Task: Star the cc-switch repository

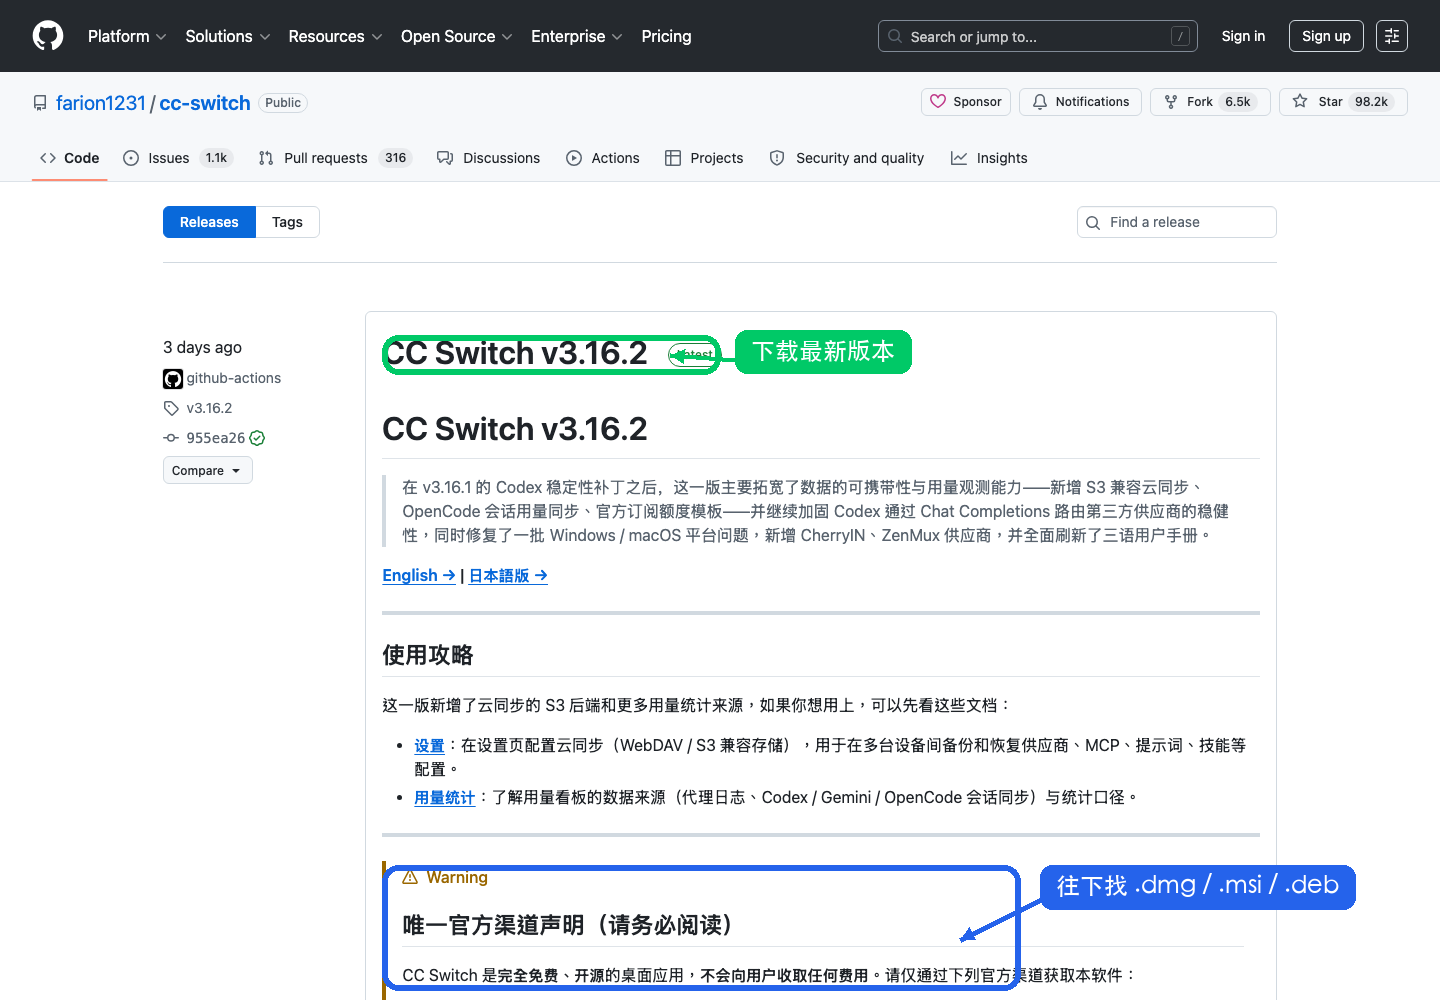Action: (x=1343, y=102)
